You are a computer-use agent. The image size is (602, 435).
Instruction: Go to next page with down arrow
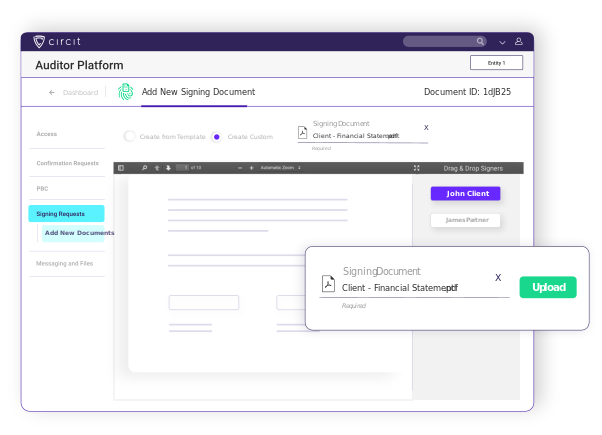pyautogui.click(x=168, y=168)
